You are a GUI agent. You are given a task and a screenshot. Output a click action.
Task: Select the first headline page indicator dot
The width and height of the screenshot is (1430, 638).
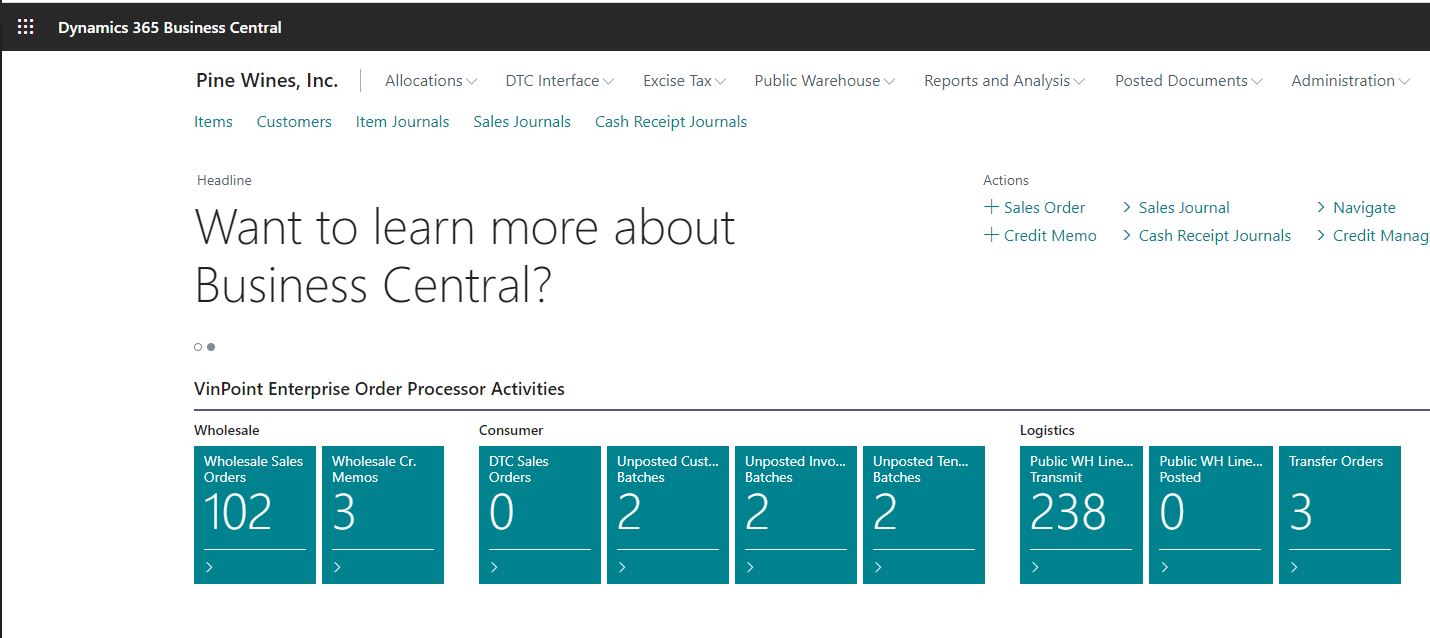pos(198,347)
